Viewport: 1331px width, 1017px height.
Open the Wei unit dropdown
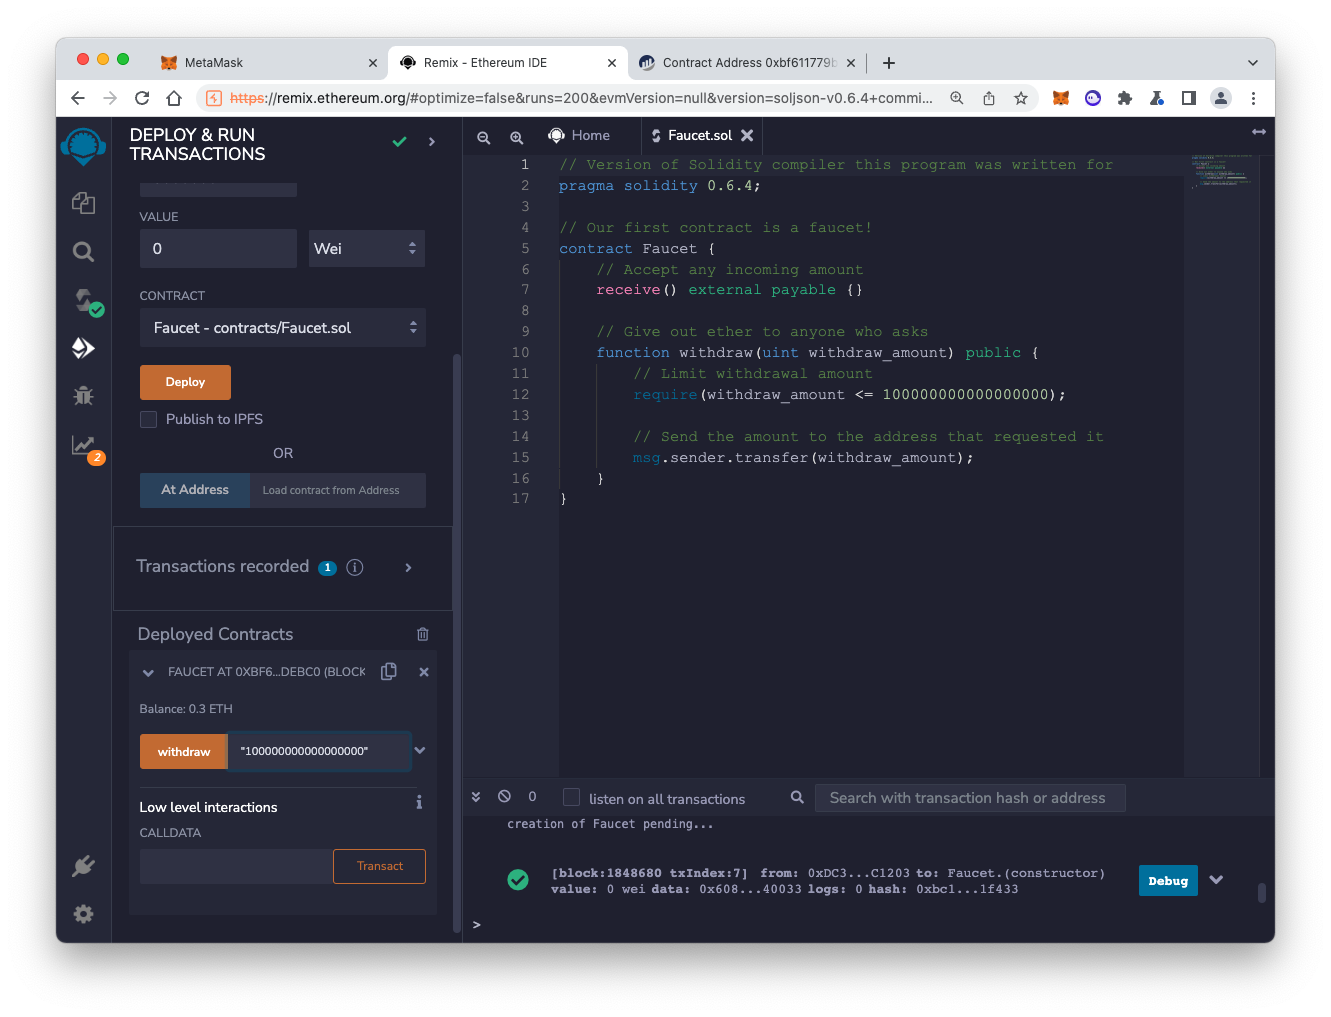[x=366, y=249]
